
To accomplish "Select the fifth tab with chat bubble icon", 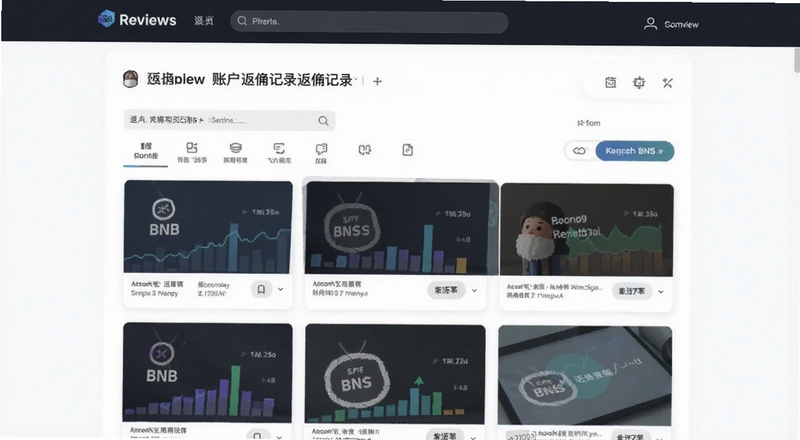I will point(321,153).
